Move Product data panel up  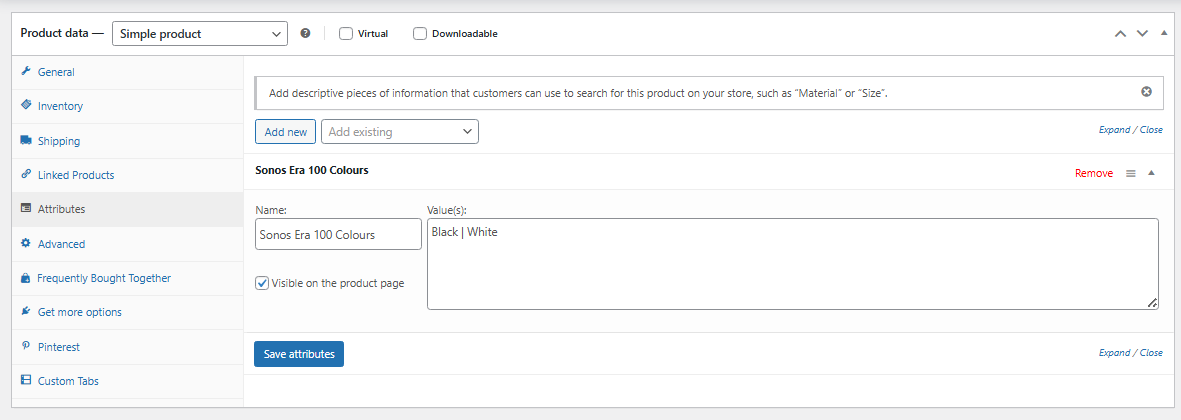point(1120,34)
